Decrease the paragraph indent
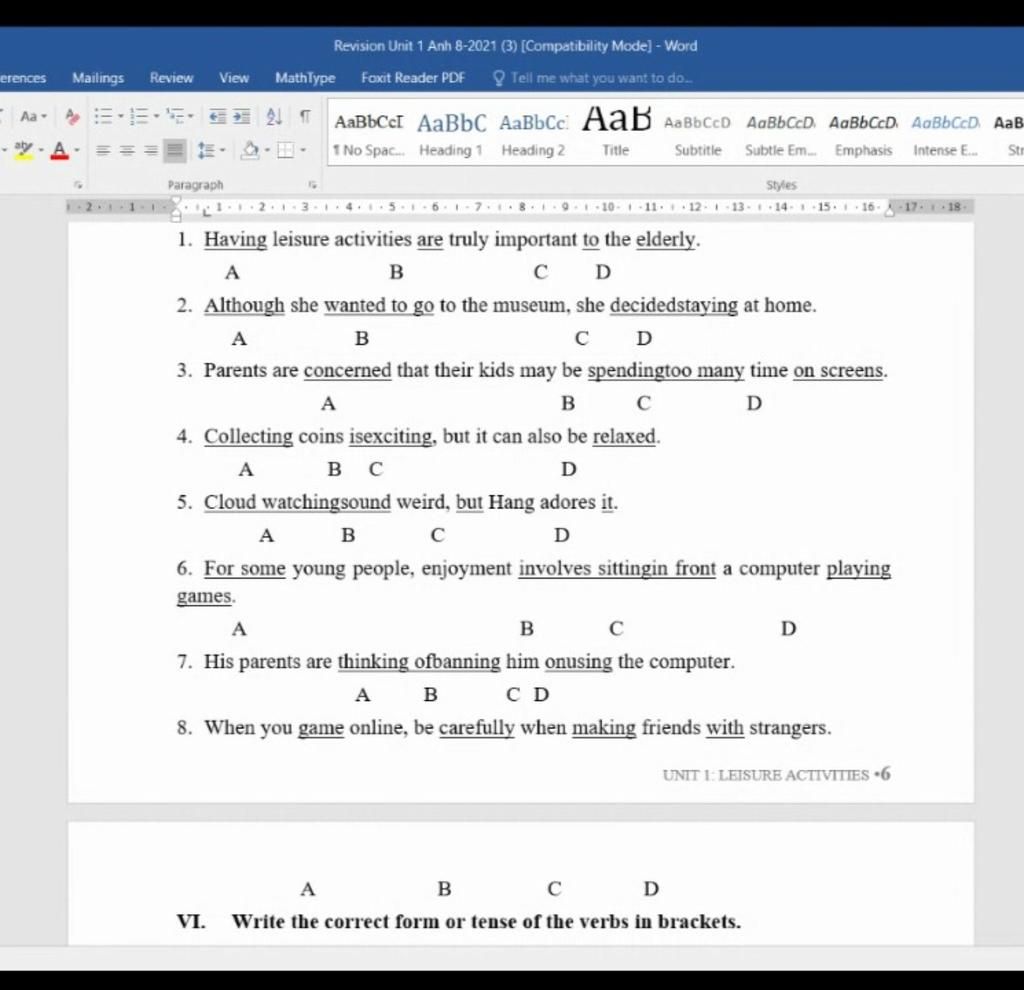 point(217,117)
